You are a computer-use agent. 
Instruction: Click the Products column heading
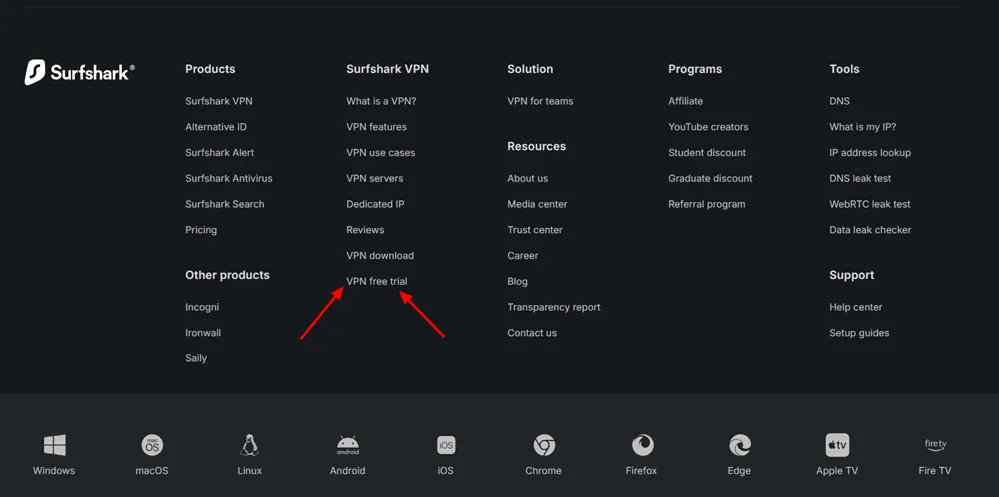click(x=210, y=69)
